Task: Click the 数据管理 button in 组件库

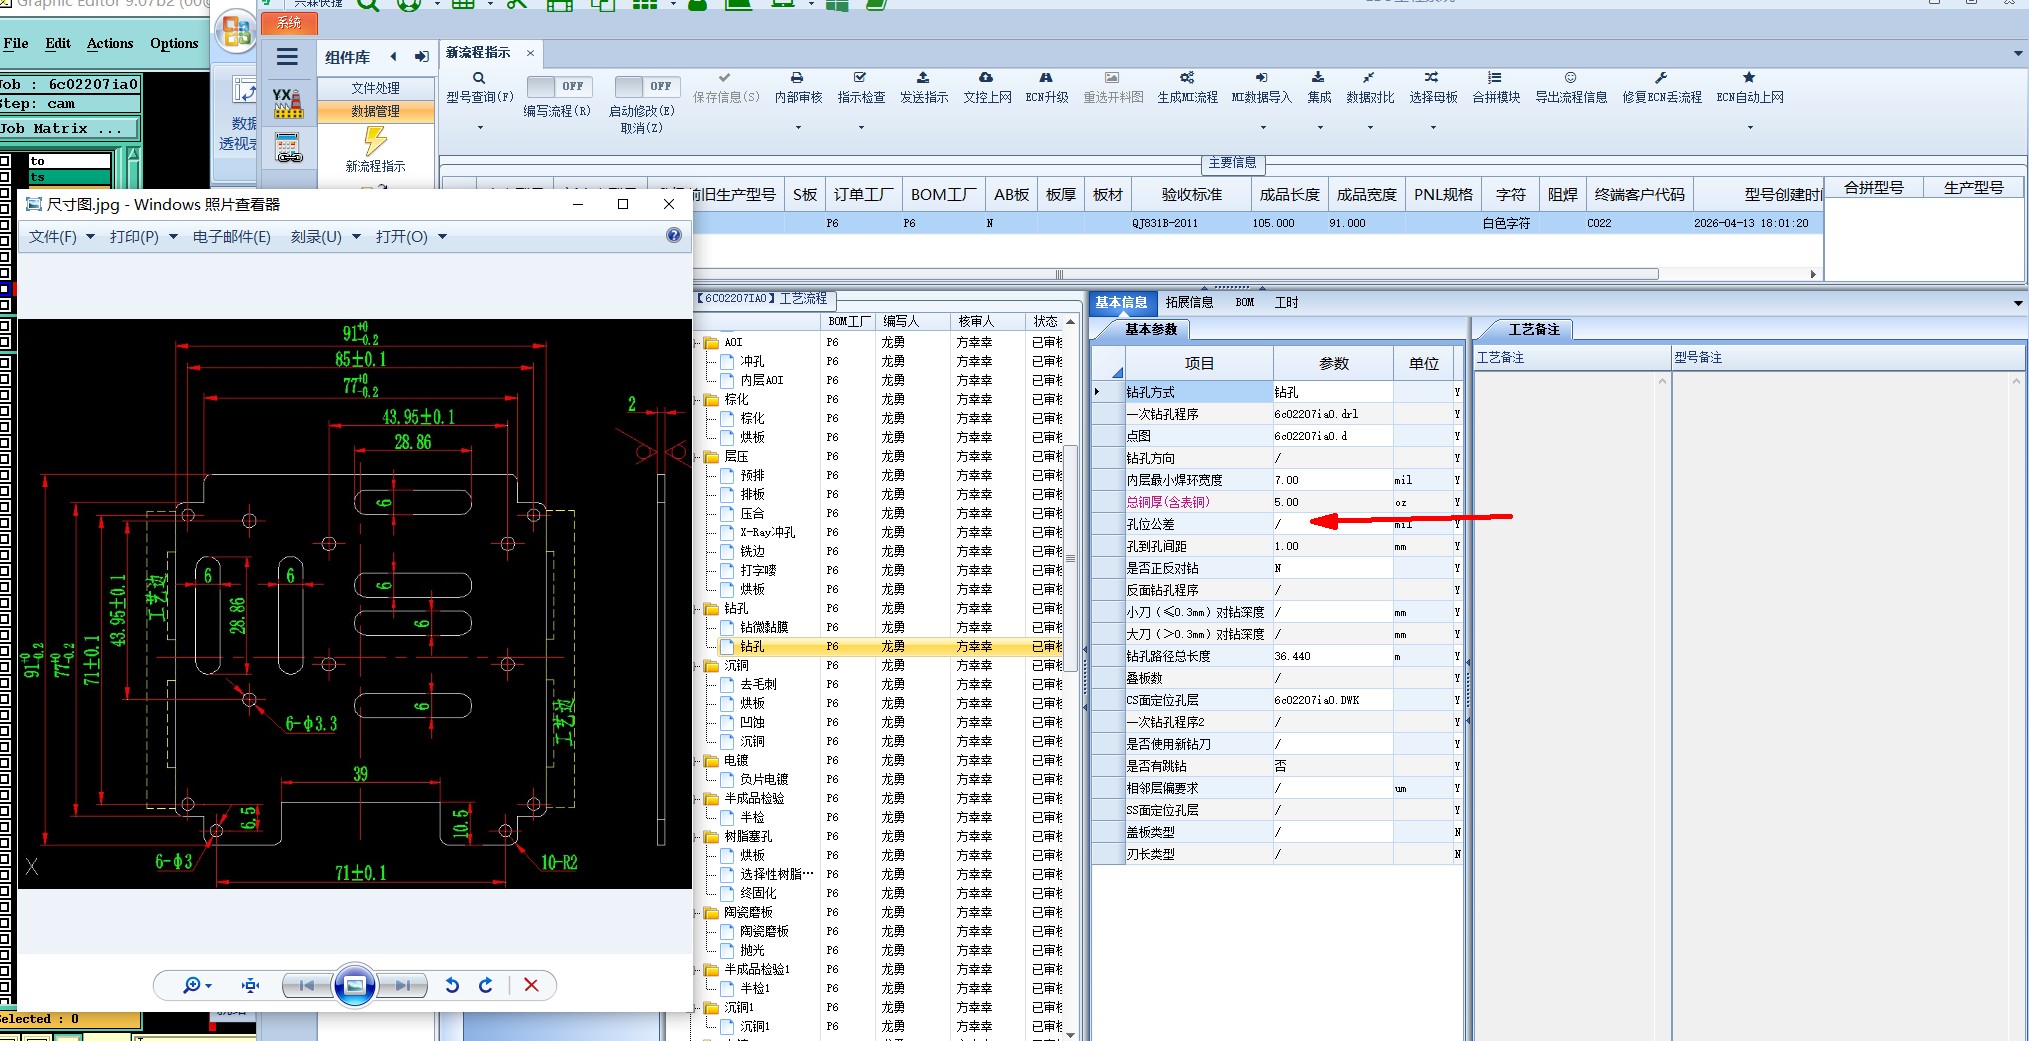Action: [375, 111]
